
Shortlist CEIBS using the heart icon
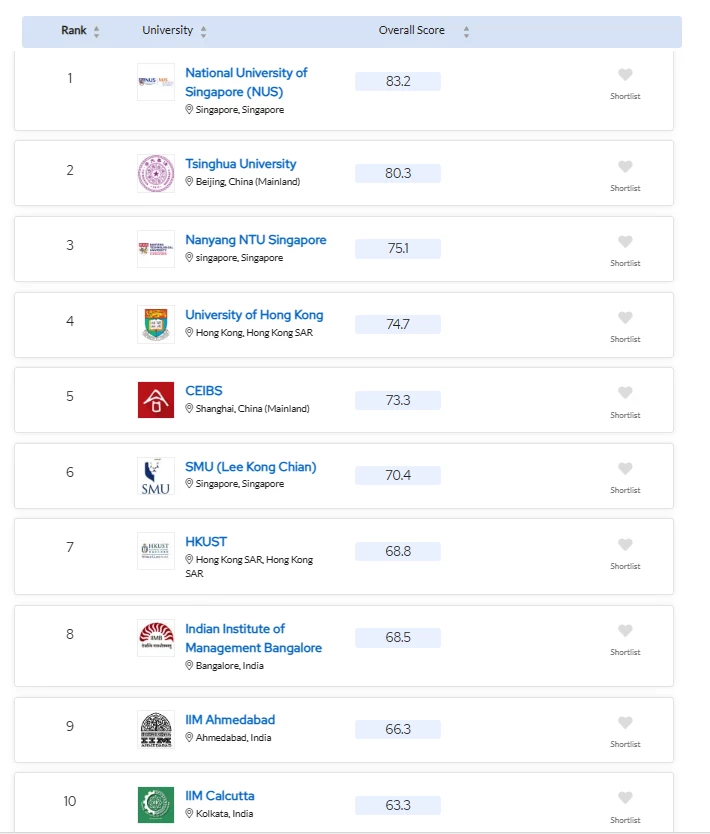point(625,393)
